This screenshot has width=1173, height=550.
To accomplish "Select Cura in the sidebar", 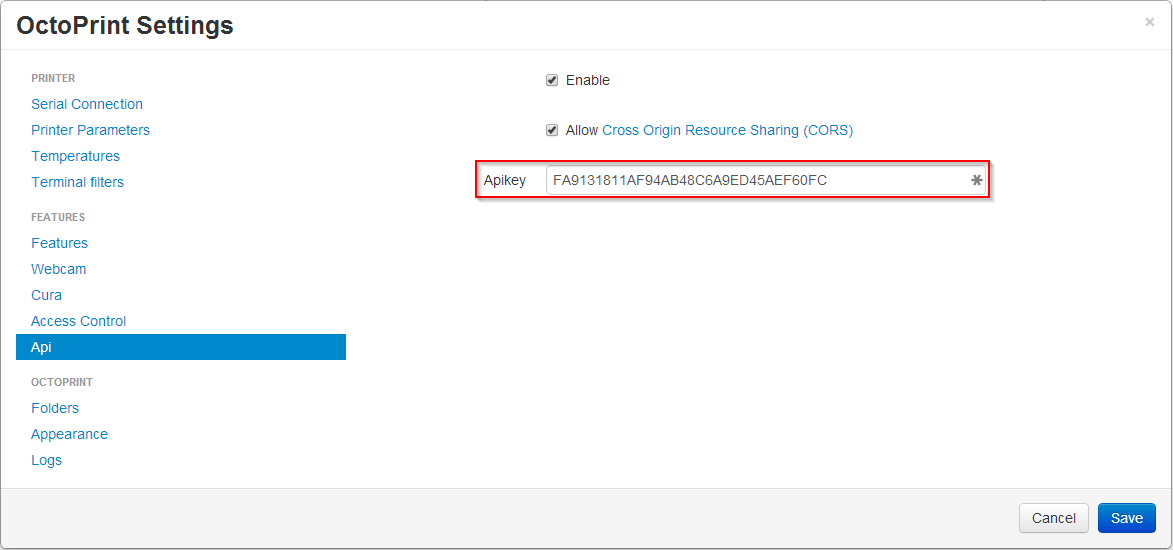I will (46, 295).
